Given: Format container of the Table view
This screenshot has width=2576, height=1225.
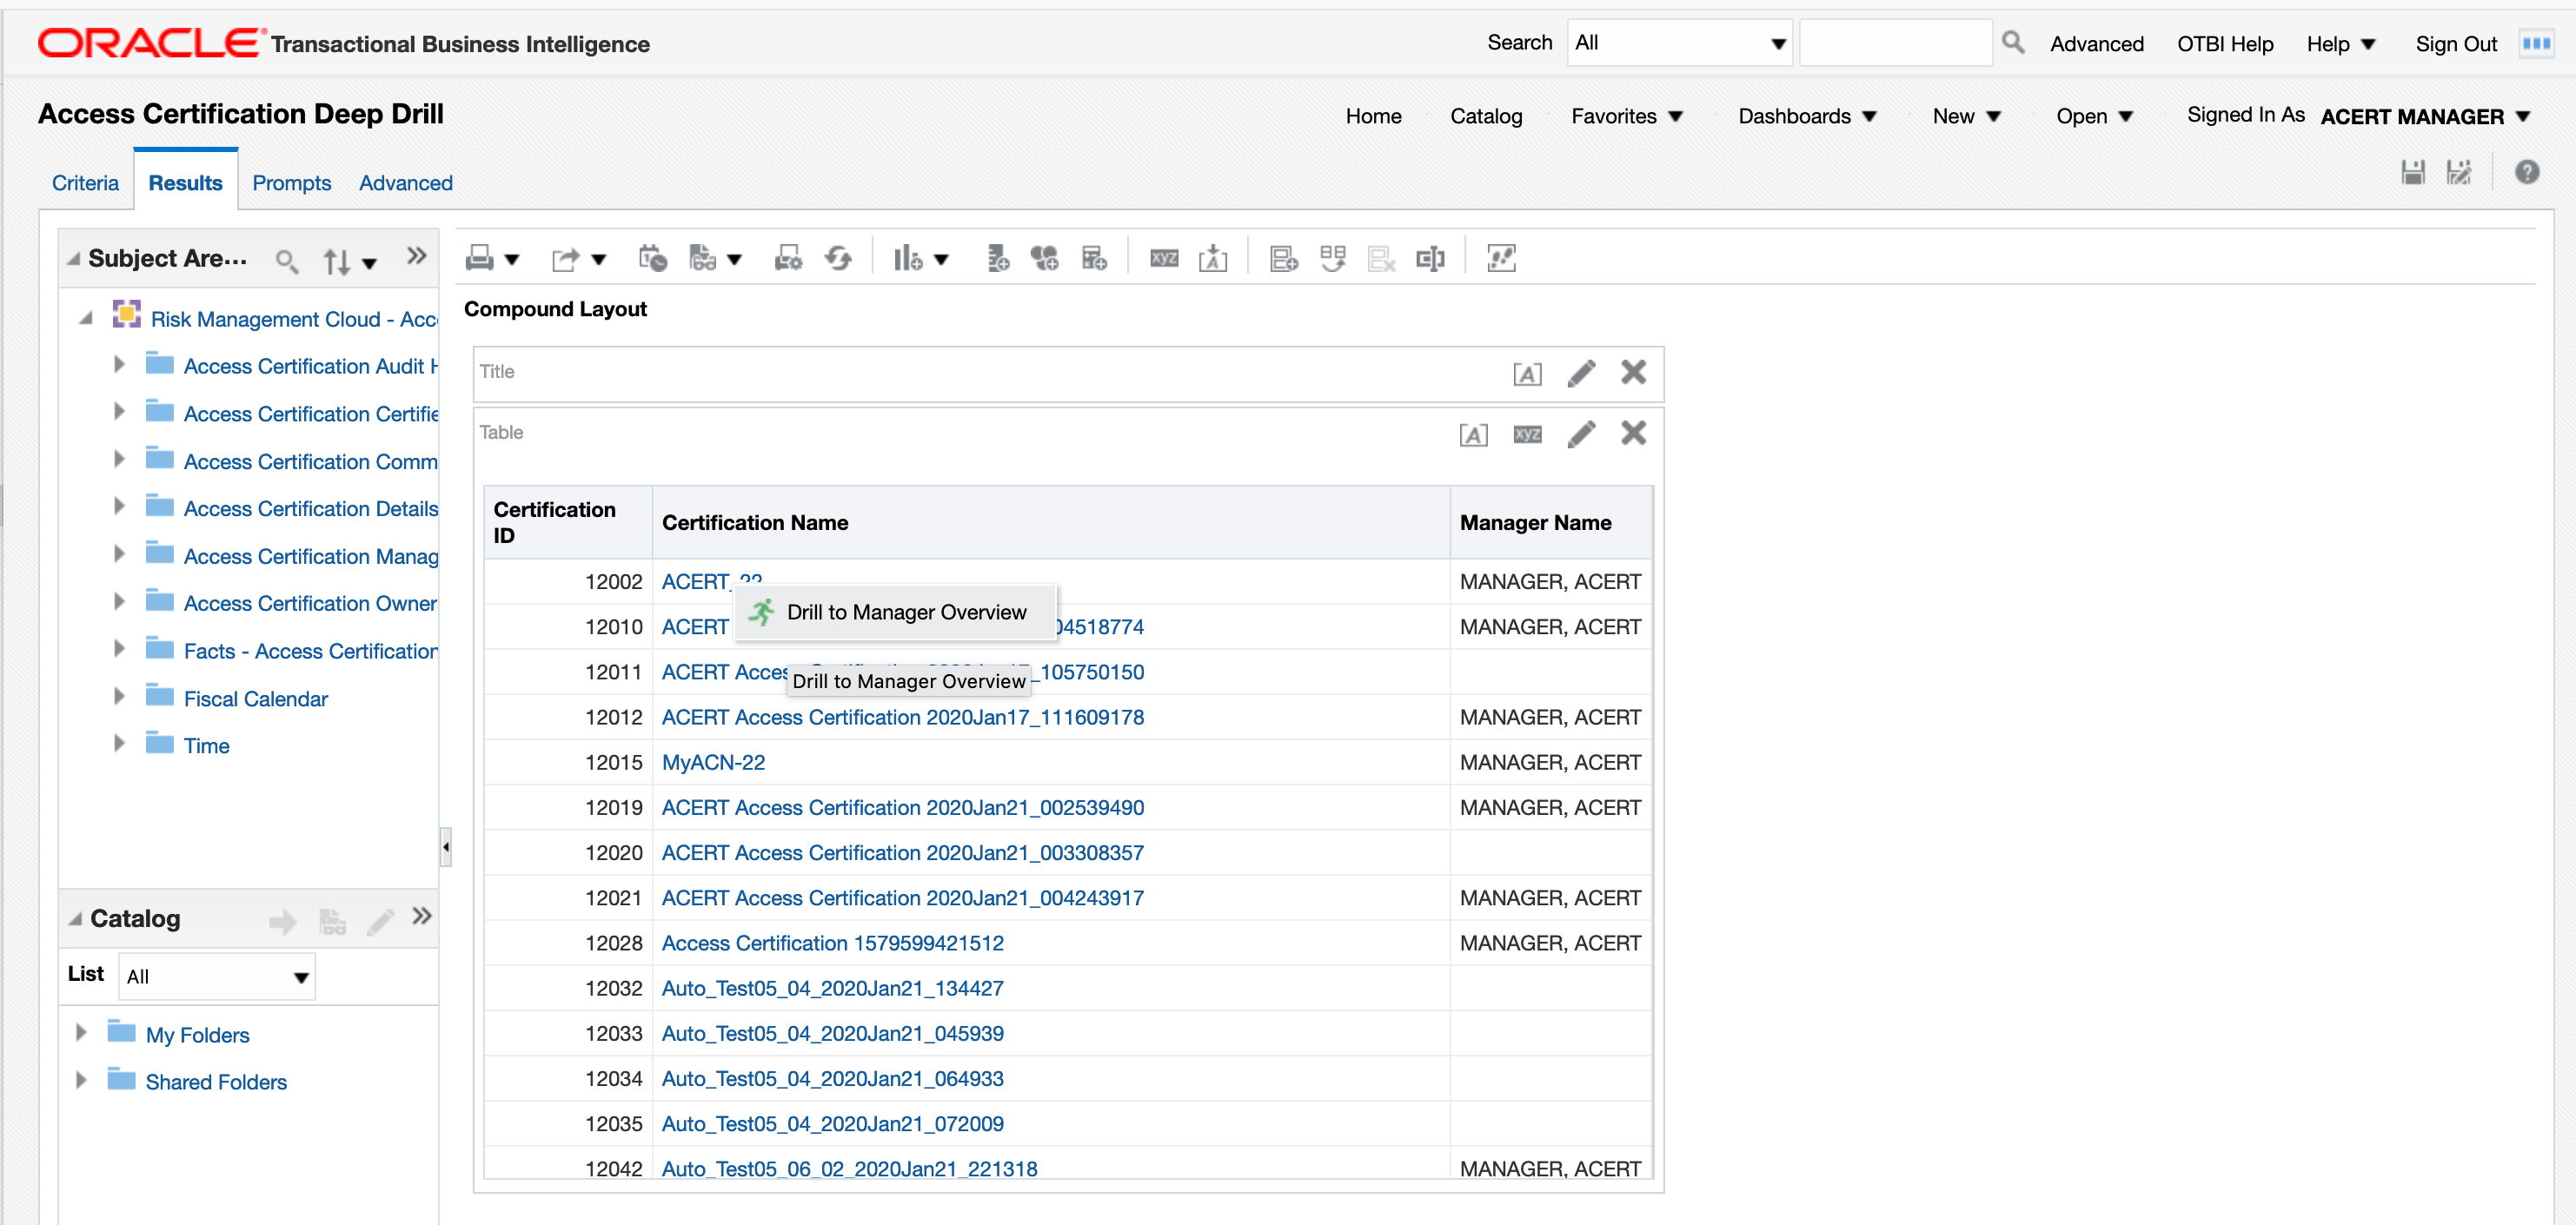Looking at the screenshot, I should pyautogui.click(x=1473, y=435).
